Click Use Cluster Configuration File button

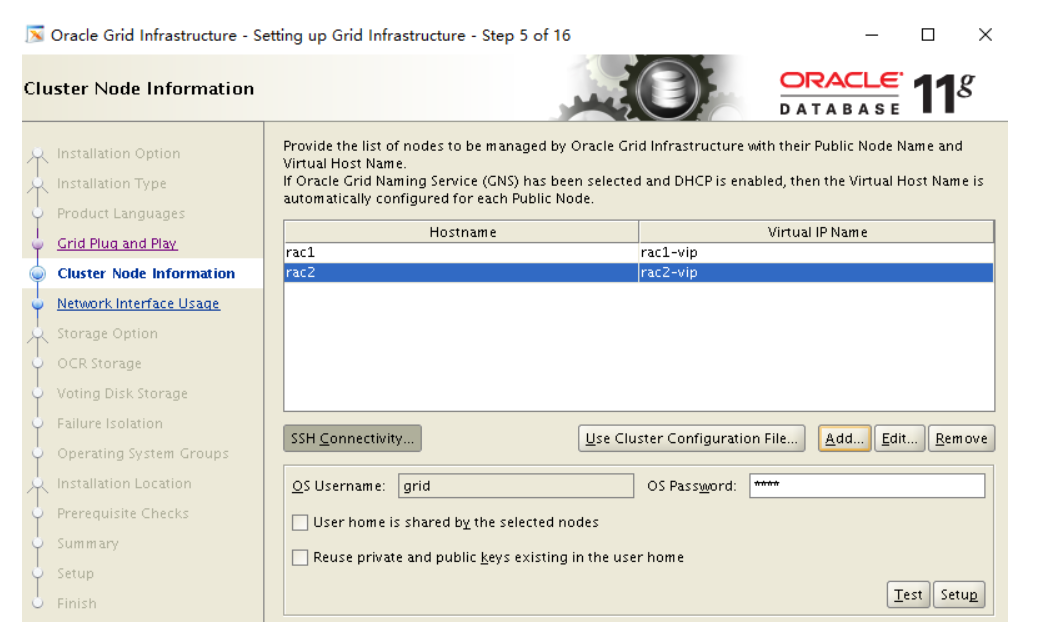click(x=691, y=439)
